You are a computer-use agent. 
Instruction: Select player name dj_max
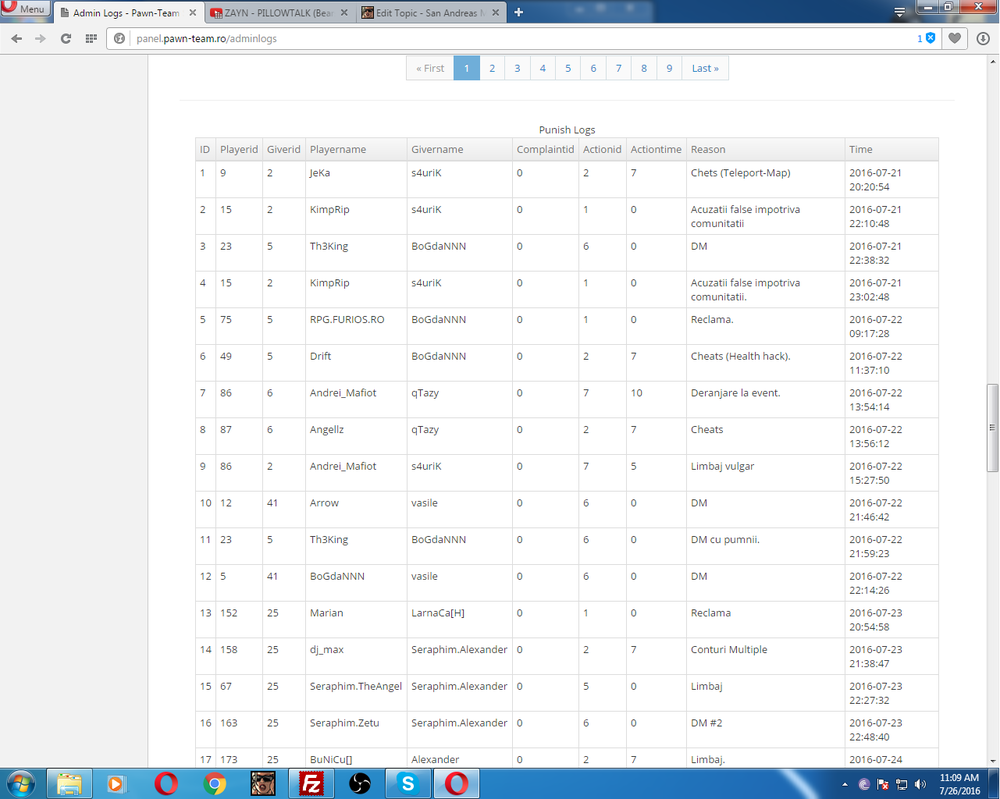pos(327,650)
